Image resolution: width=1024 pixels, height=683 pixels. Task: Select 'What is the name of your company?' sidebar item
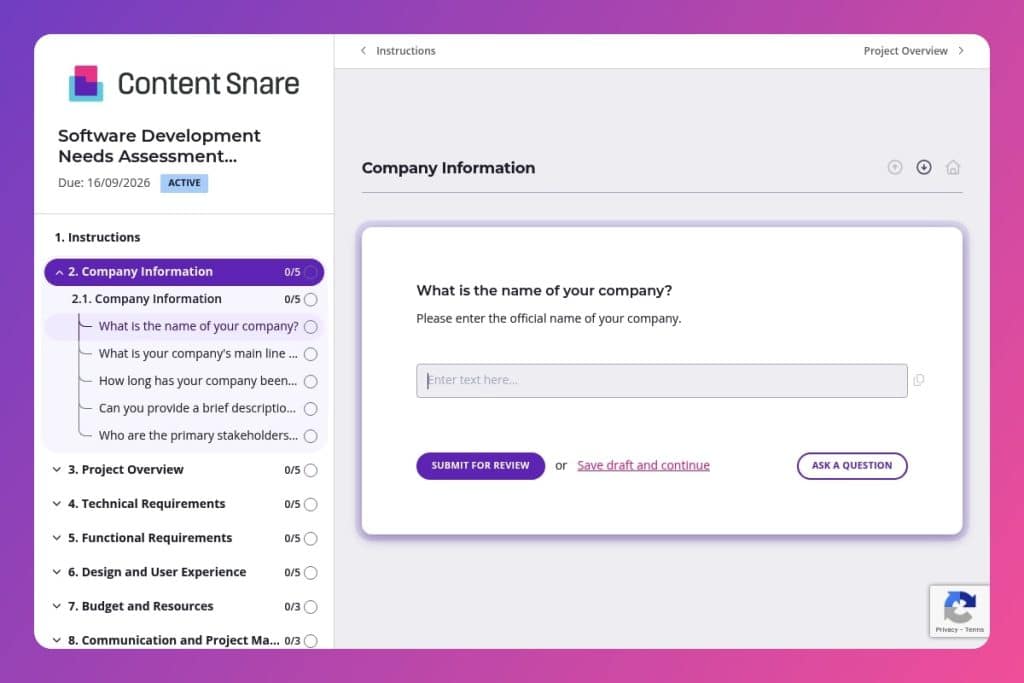(199, 326)
